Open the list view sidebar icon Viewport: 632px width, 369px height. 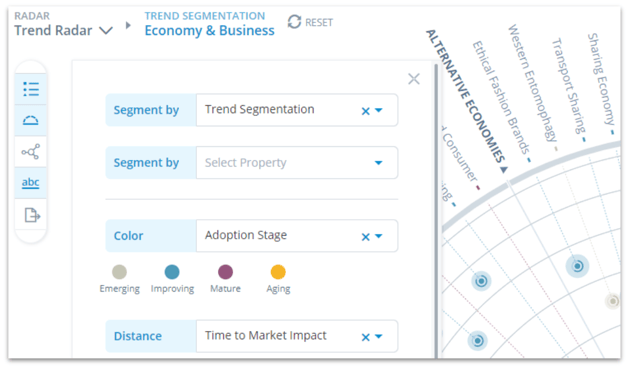[x=31, y=89]
